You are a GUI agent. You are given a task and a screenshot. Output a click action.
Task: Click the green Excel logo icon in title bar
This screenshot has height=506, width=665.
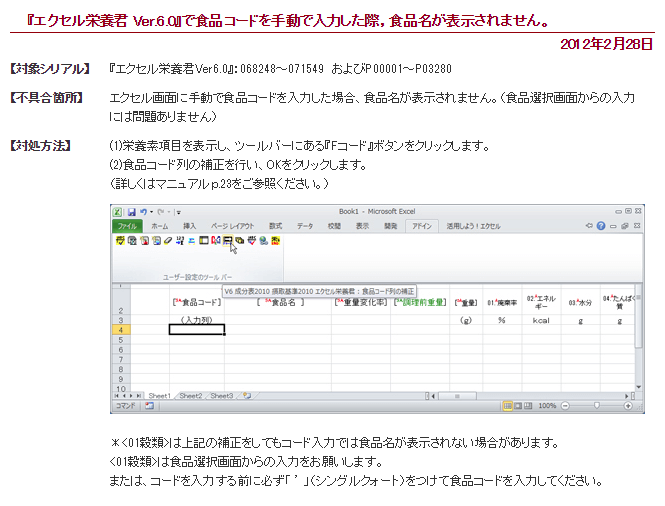coord(117,212)
